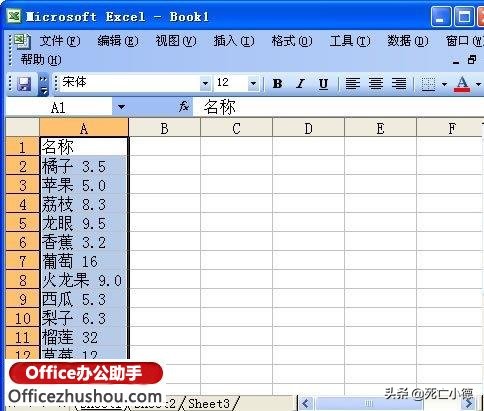Select column A header

[x=84, y=127]
